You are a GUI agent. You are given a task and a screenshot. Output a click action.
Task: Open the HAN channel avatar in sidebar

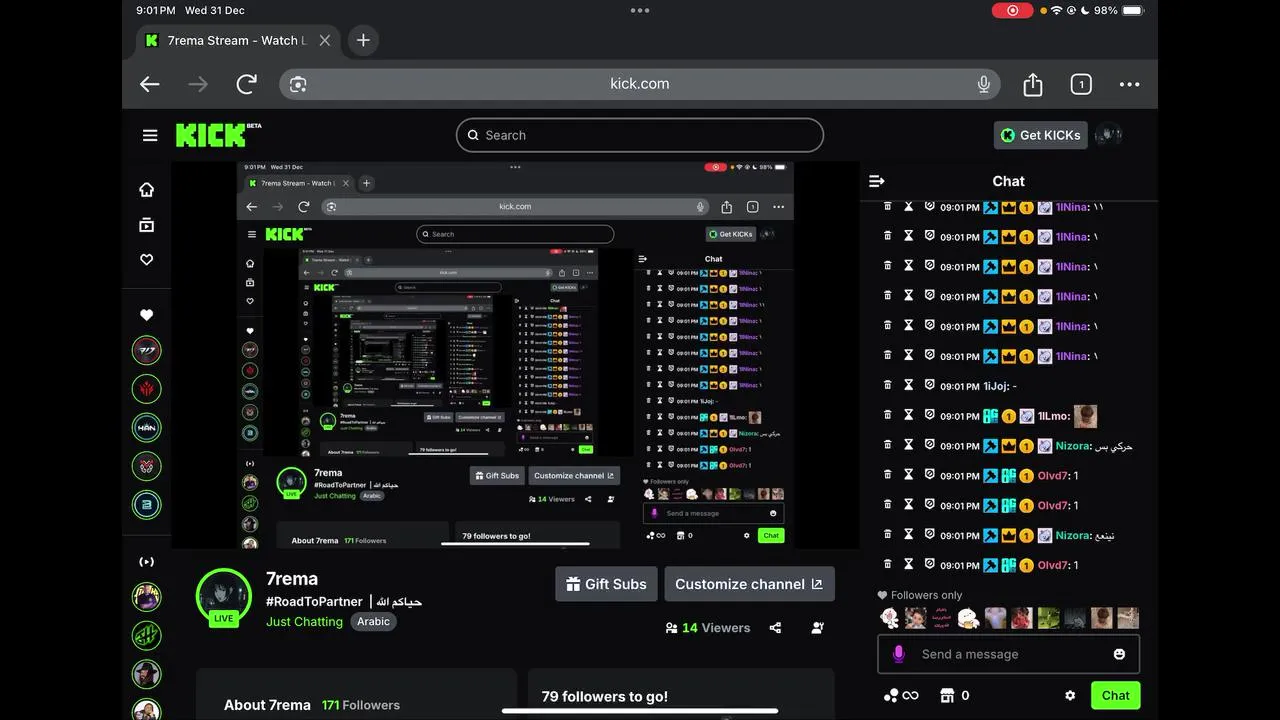147,427
